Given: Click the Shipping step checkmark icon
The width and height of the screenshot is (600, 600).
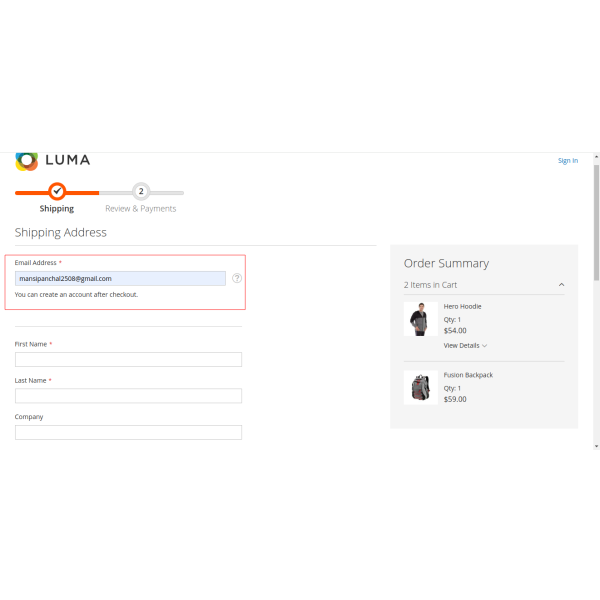Looking at the screenshot, I should click(x=57, y=191).
